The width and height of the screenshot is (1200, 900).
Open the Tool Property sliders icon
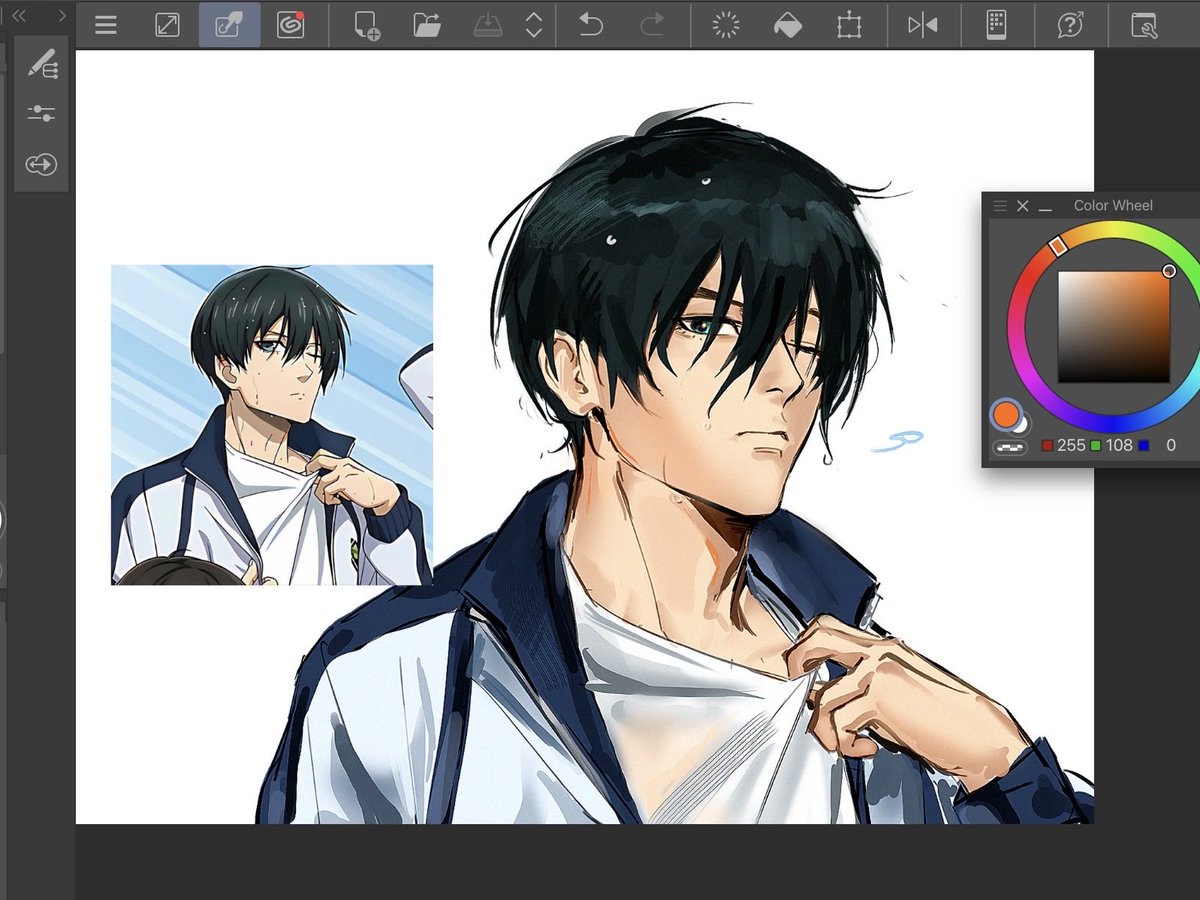coord(42,113)
